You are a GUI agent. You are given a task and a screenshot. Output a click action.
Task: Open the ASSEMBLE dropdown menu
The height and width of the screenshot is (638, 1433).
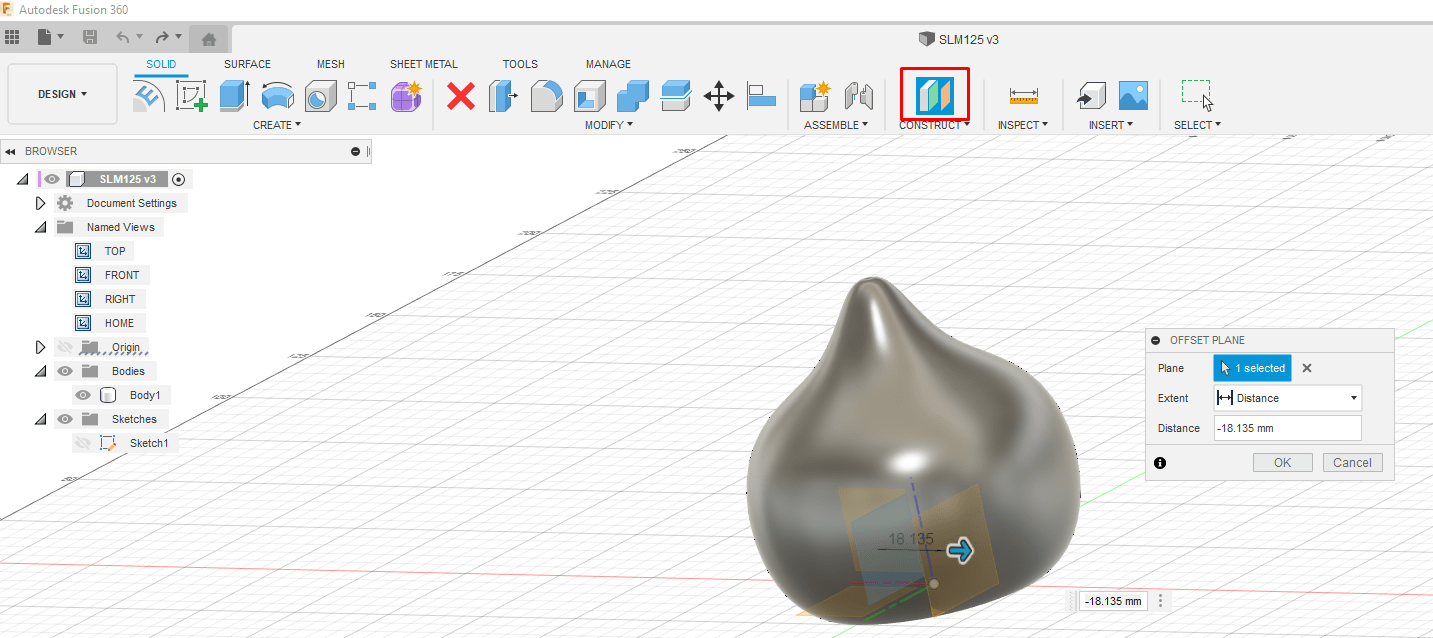pyautogui.click(x=837, y=125)
